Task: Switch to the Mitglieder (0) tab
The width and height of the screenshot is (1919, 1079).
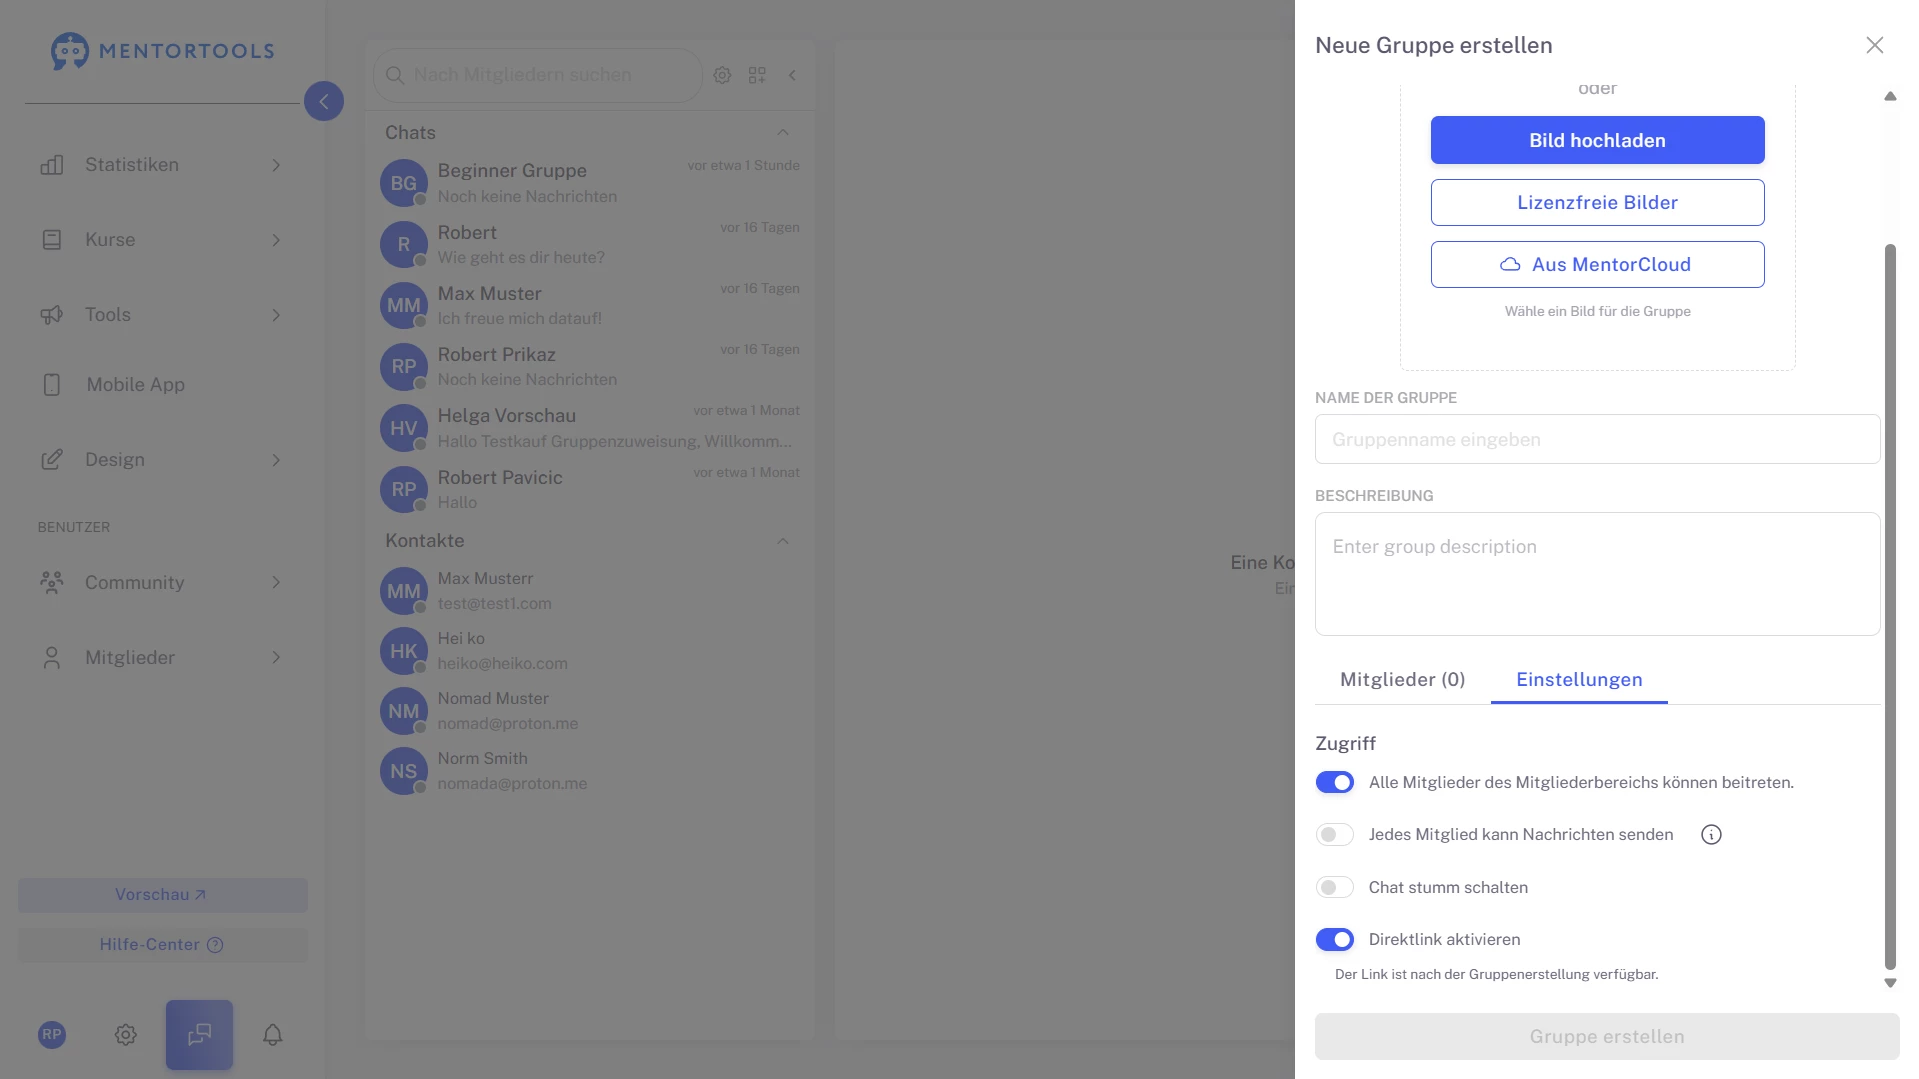Action: (1402, 680)
